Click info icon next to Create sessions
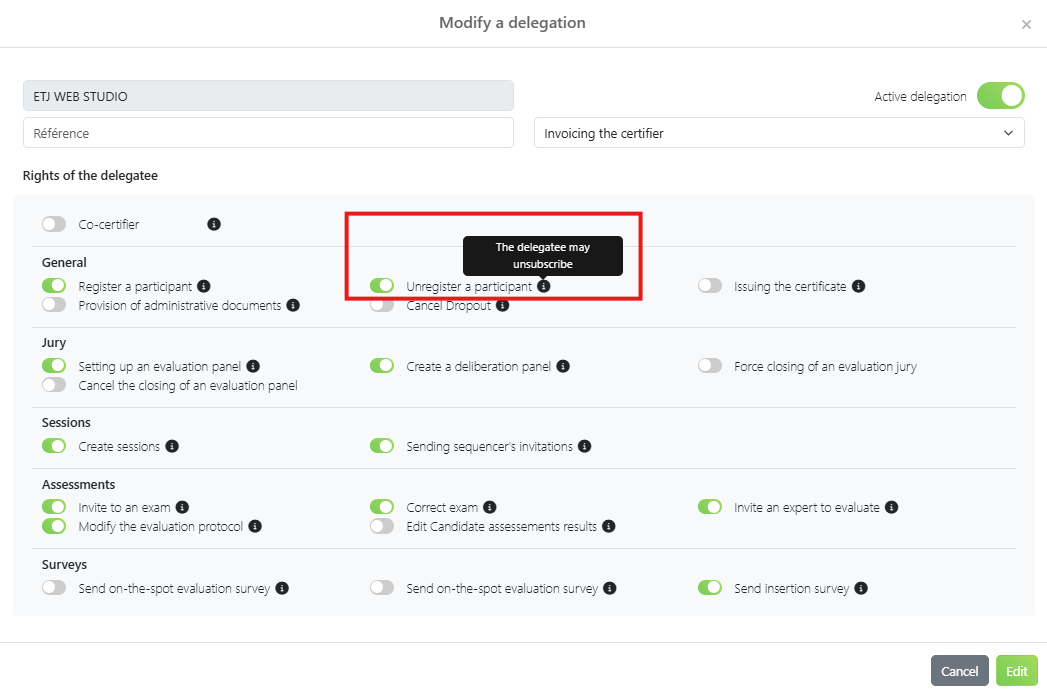This screenshot has height=697, width=1047. tap(172, 446)
